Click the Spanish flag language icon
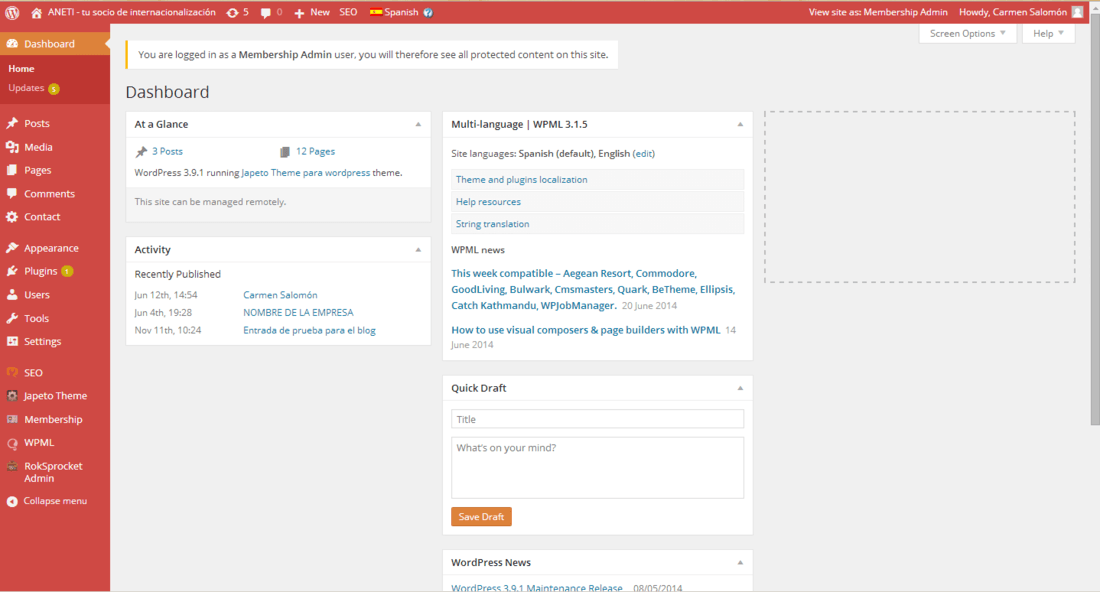Screen dimensions: 1100x592 point(376,12)
